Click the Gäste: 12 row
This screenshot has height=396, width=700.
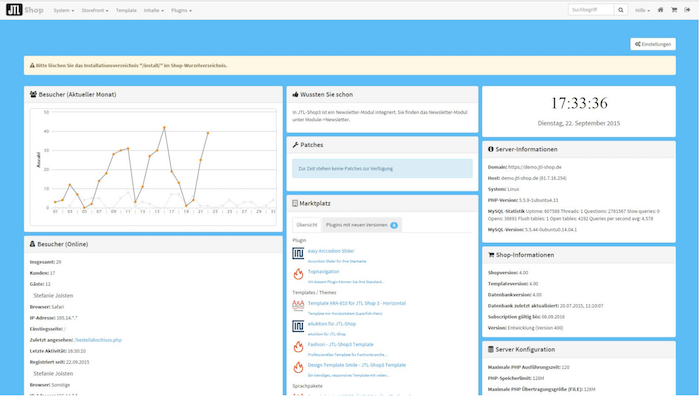pos(40,284)
